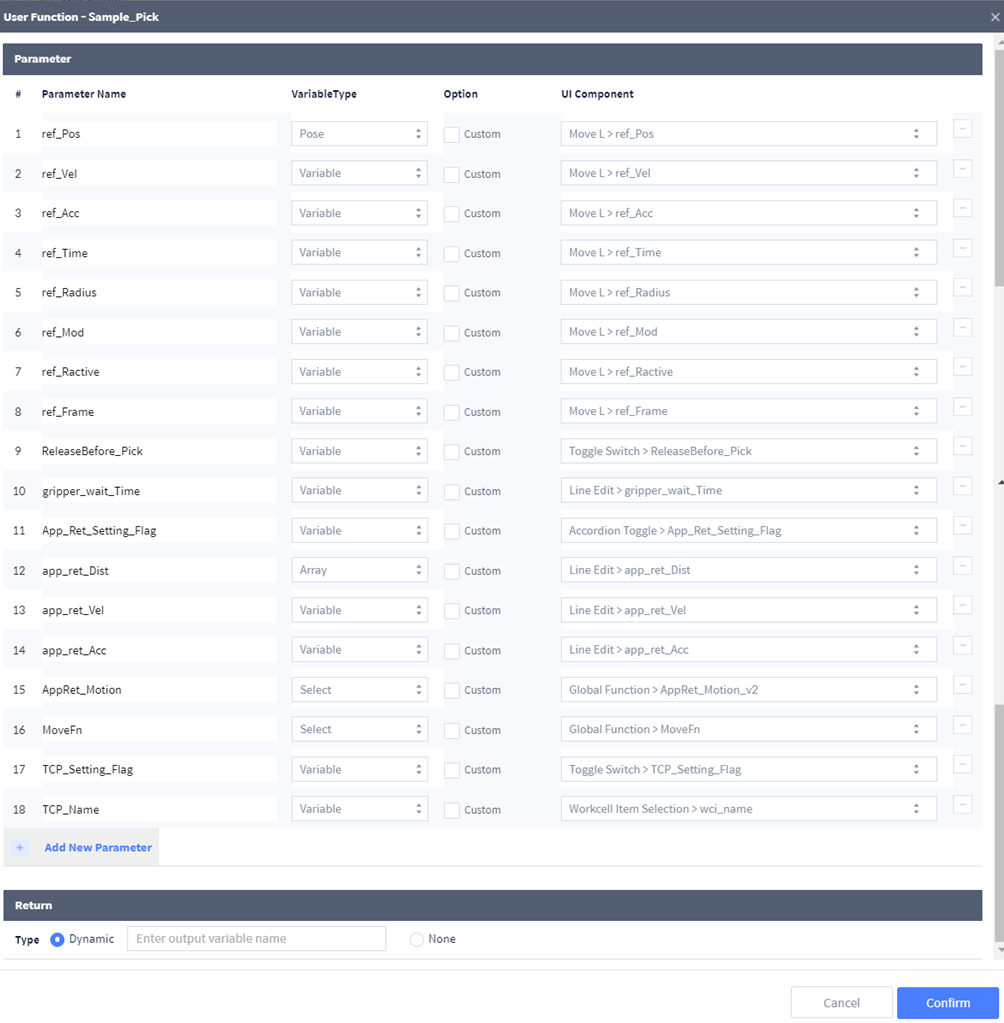Tick Custom checkbox for AppRet_Motion

(x=452, y=690)
